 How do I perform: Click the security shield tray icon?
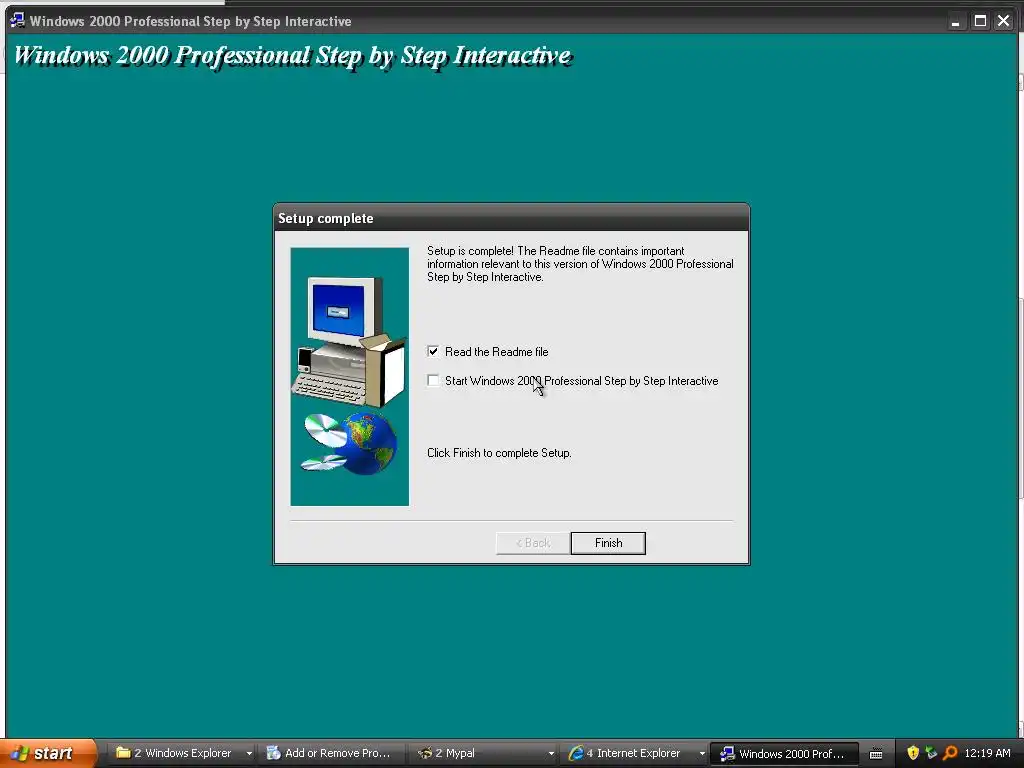(x=913, y=753)
